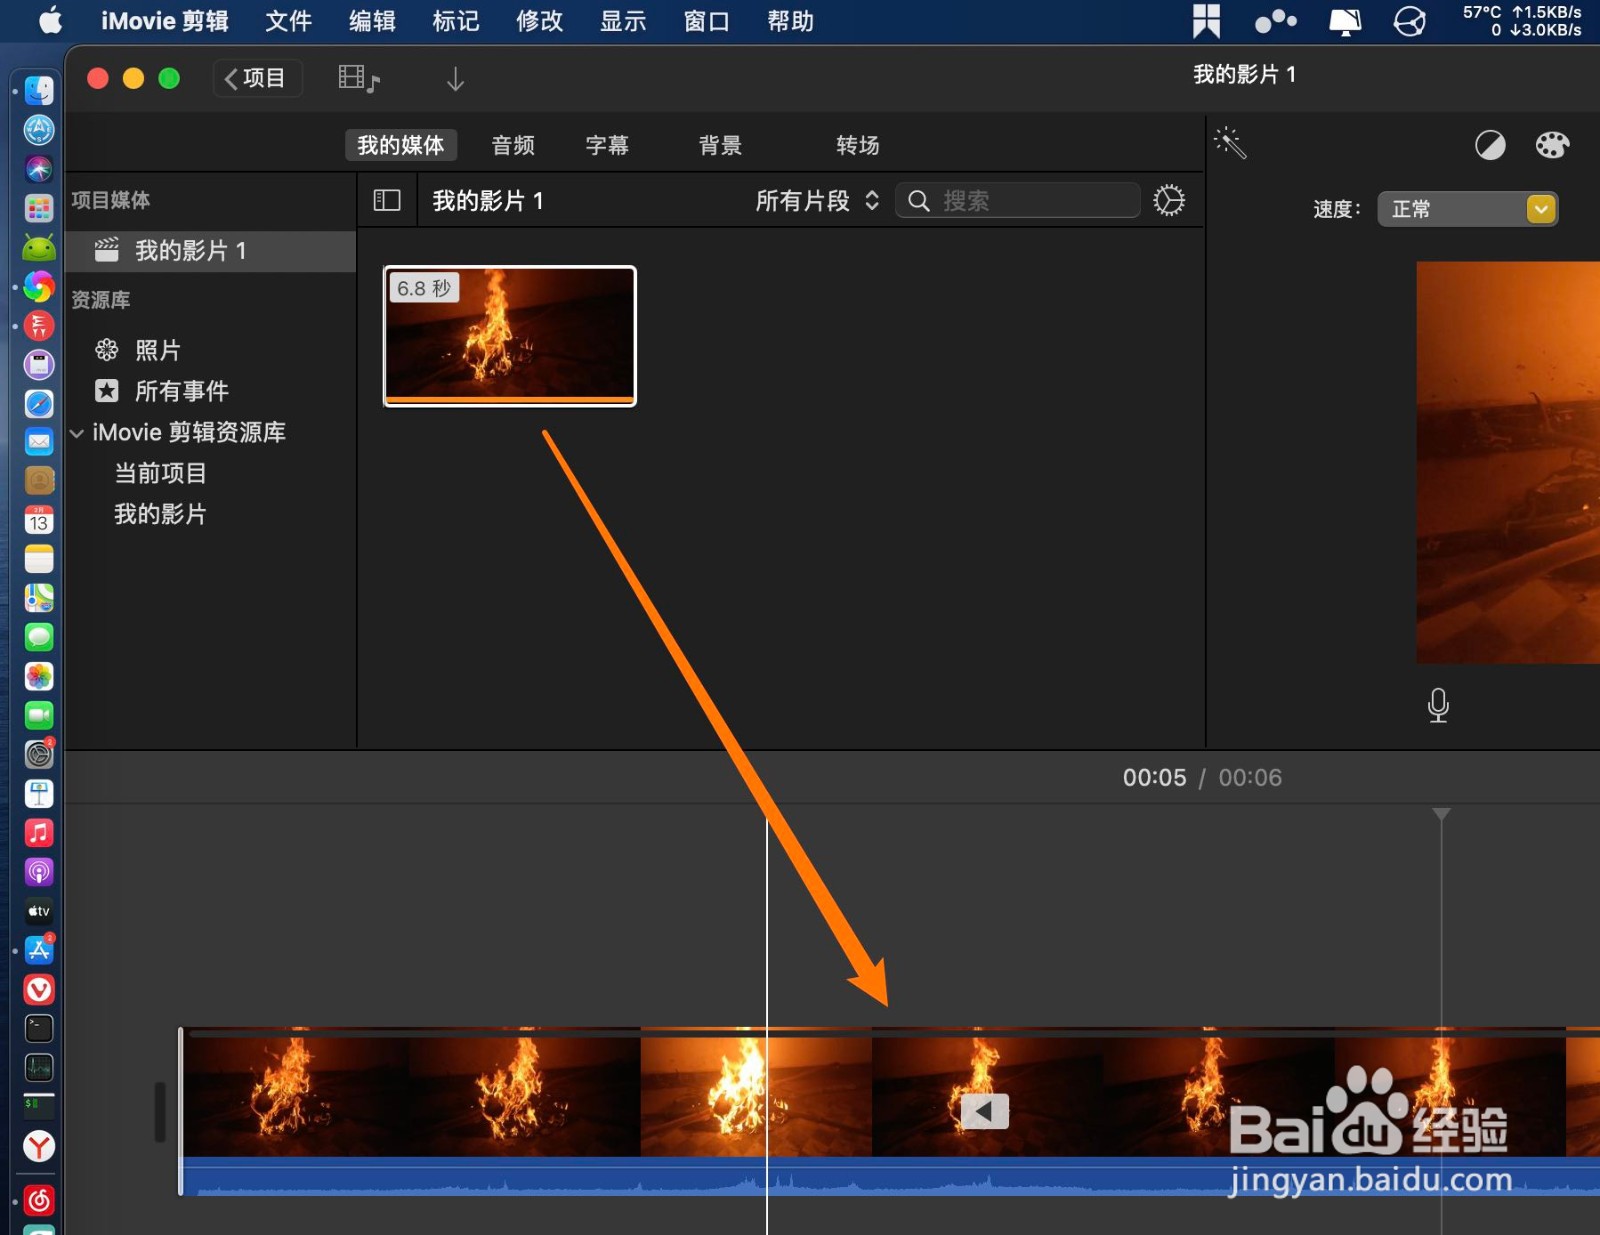Image resolution: width=1600 pixels, height=1235 pixels.
Task: Toggle the iMovie 剪辑资源库 disclosure triangle
Action: click(x=76, y=432)
